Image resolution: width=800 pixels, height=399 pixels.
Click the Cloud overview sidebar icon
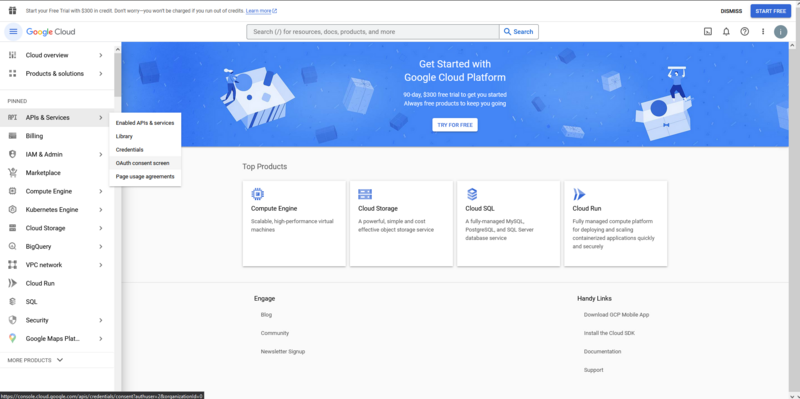[13, 55]
